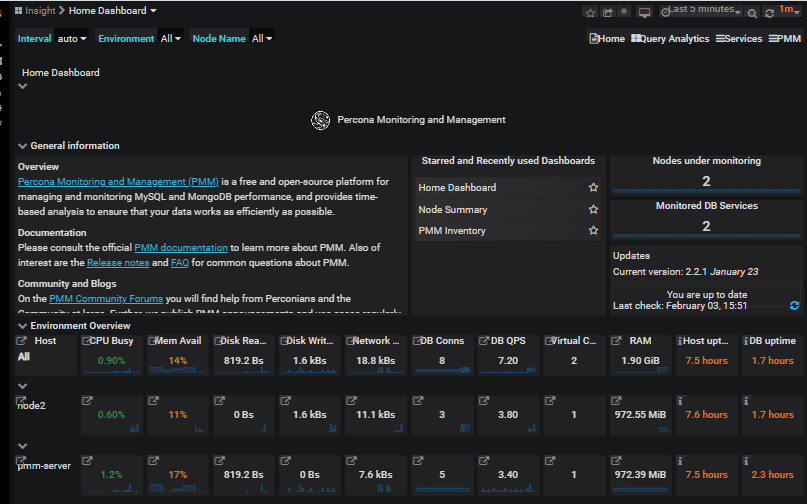Open the 1m refresh interval dropdown
The height and width of the screenshot is (504, 807).
coord(789,10)
